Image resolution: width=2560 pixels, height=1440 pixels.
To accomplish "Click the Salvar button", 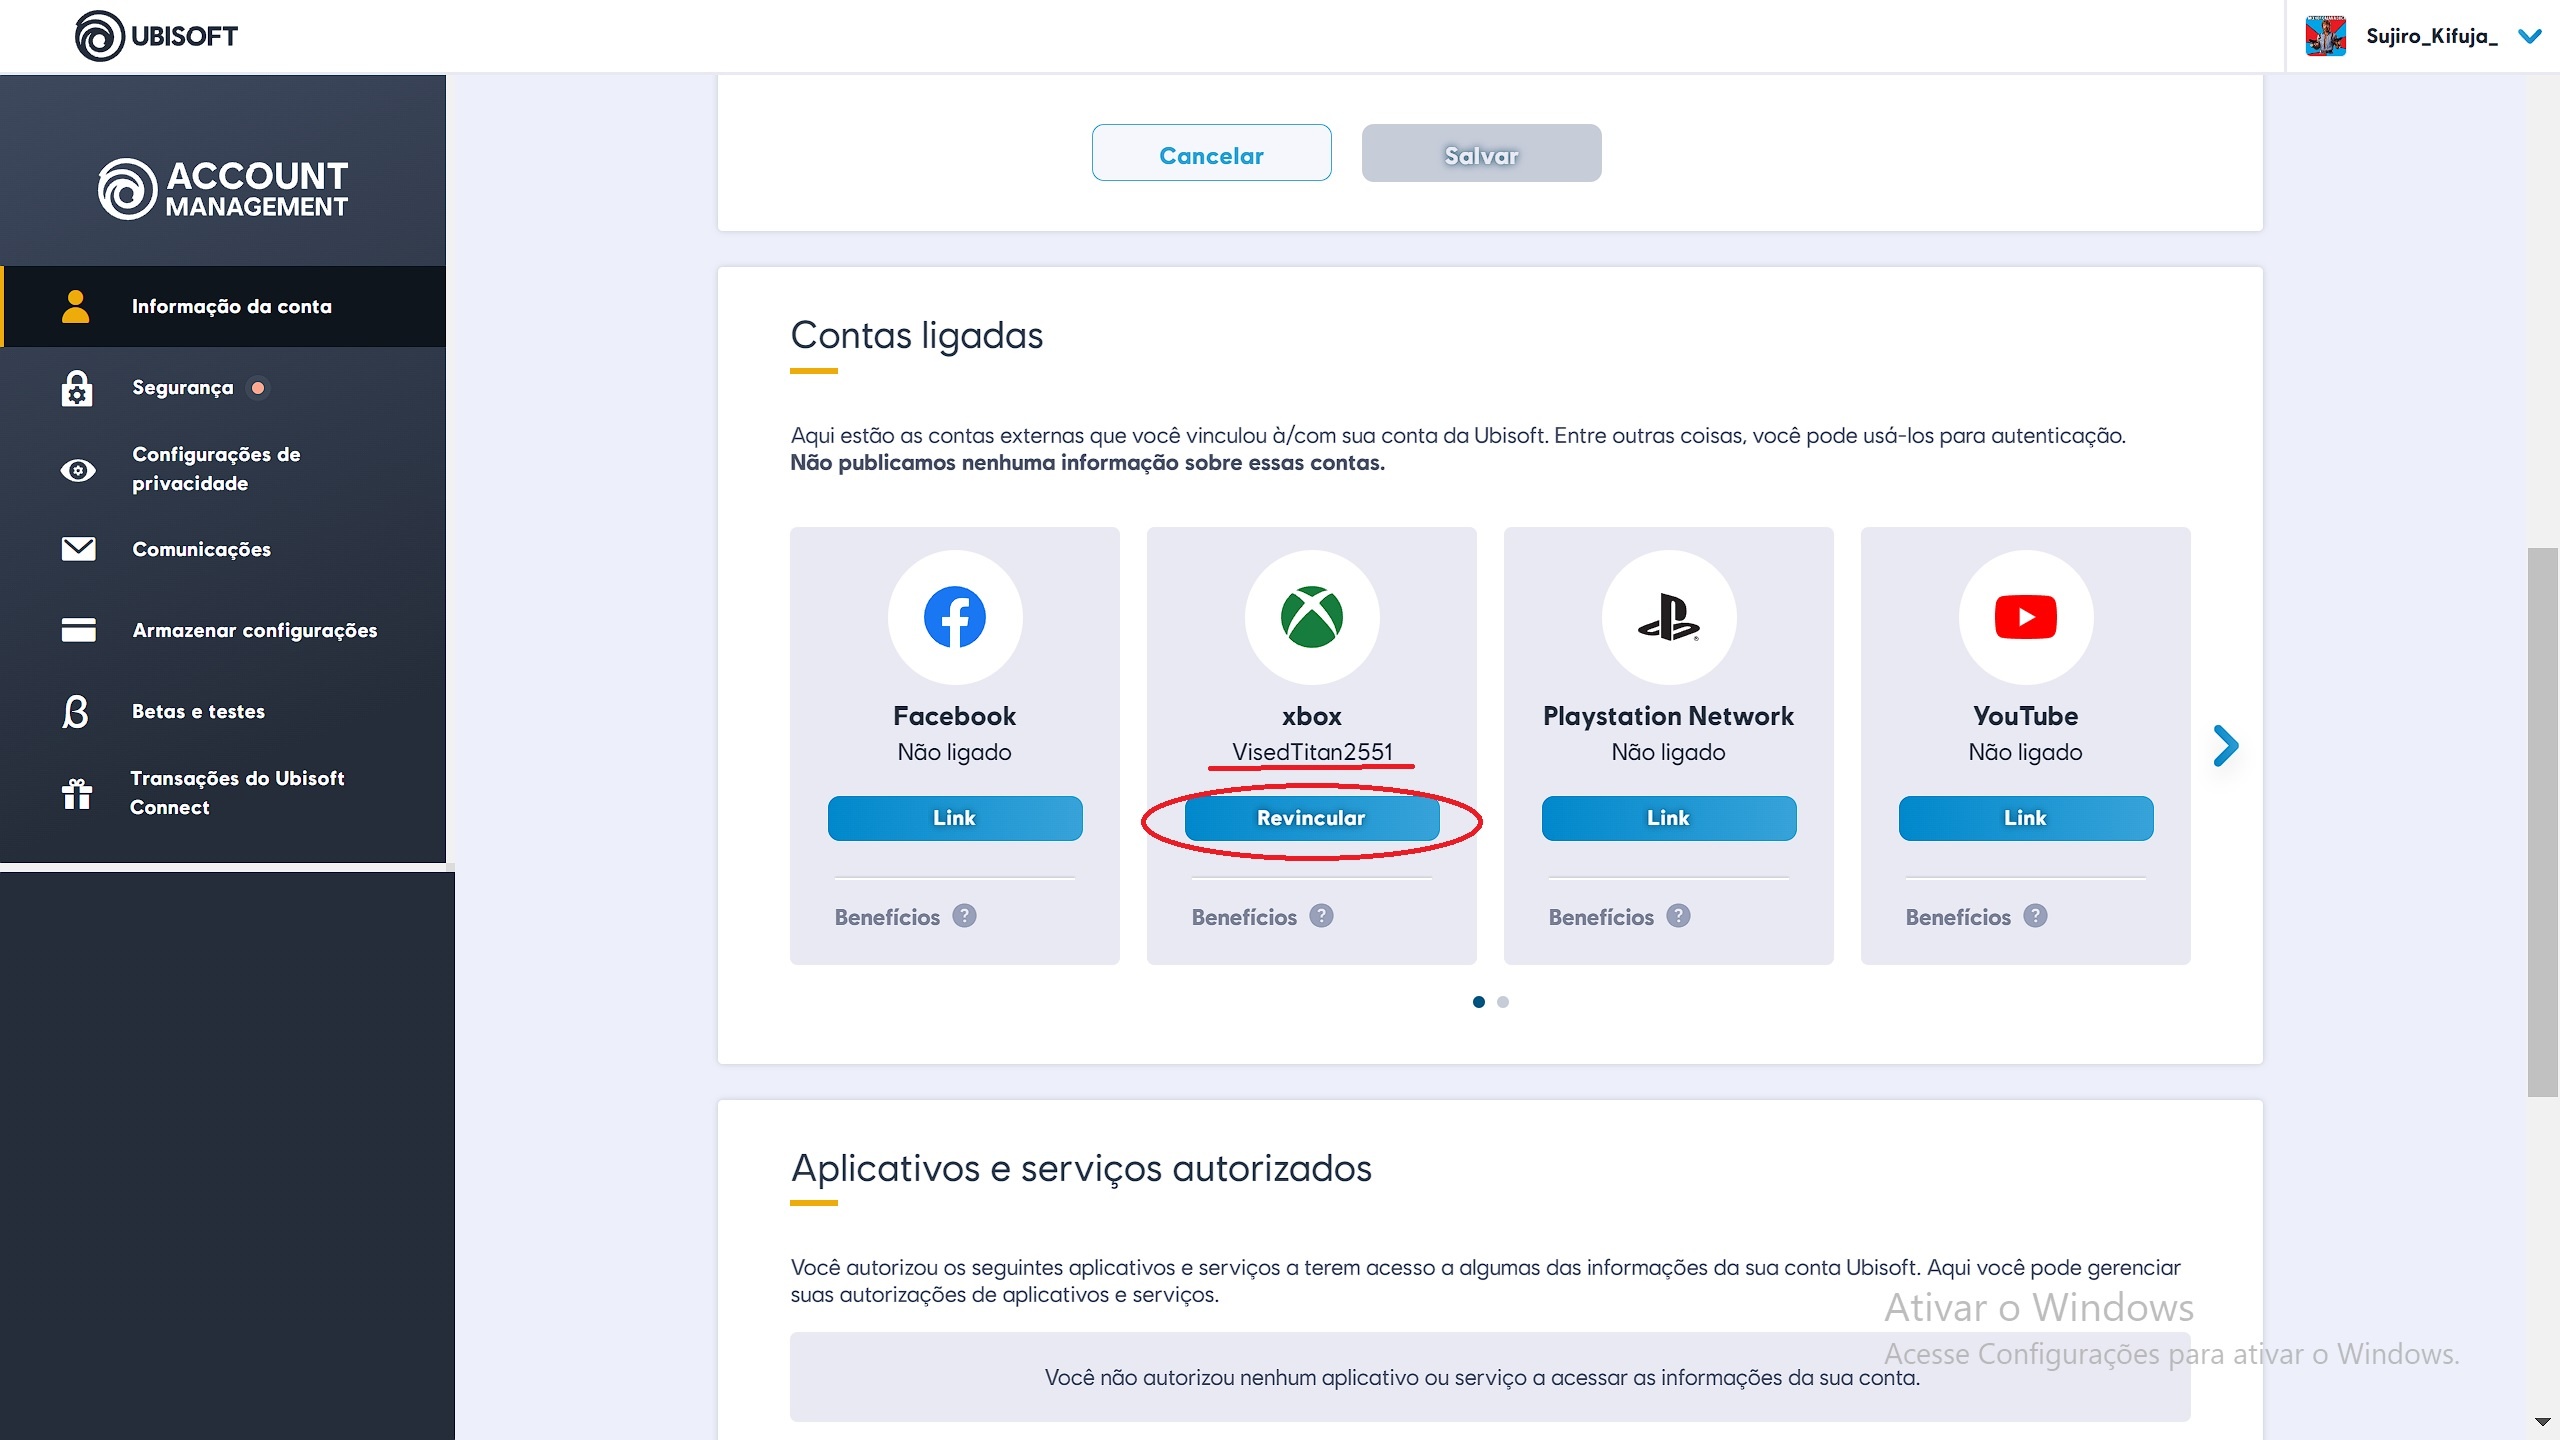I will (1481, 153).
